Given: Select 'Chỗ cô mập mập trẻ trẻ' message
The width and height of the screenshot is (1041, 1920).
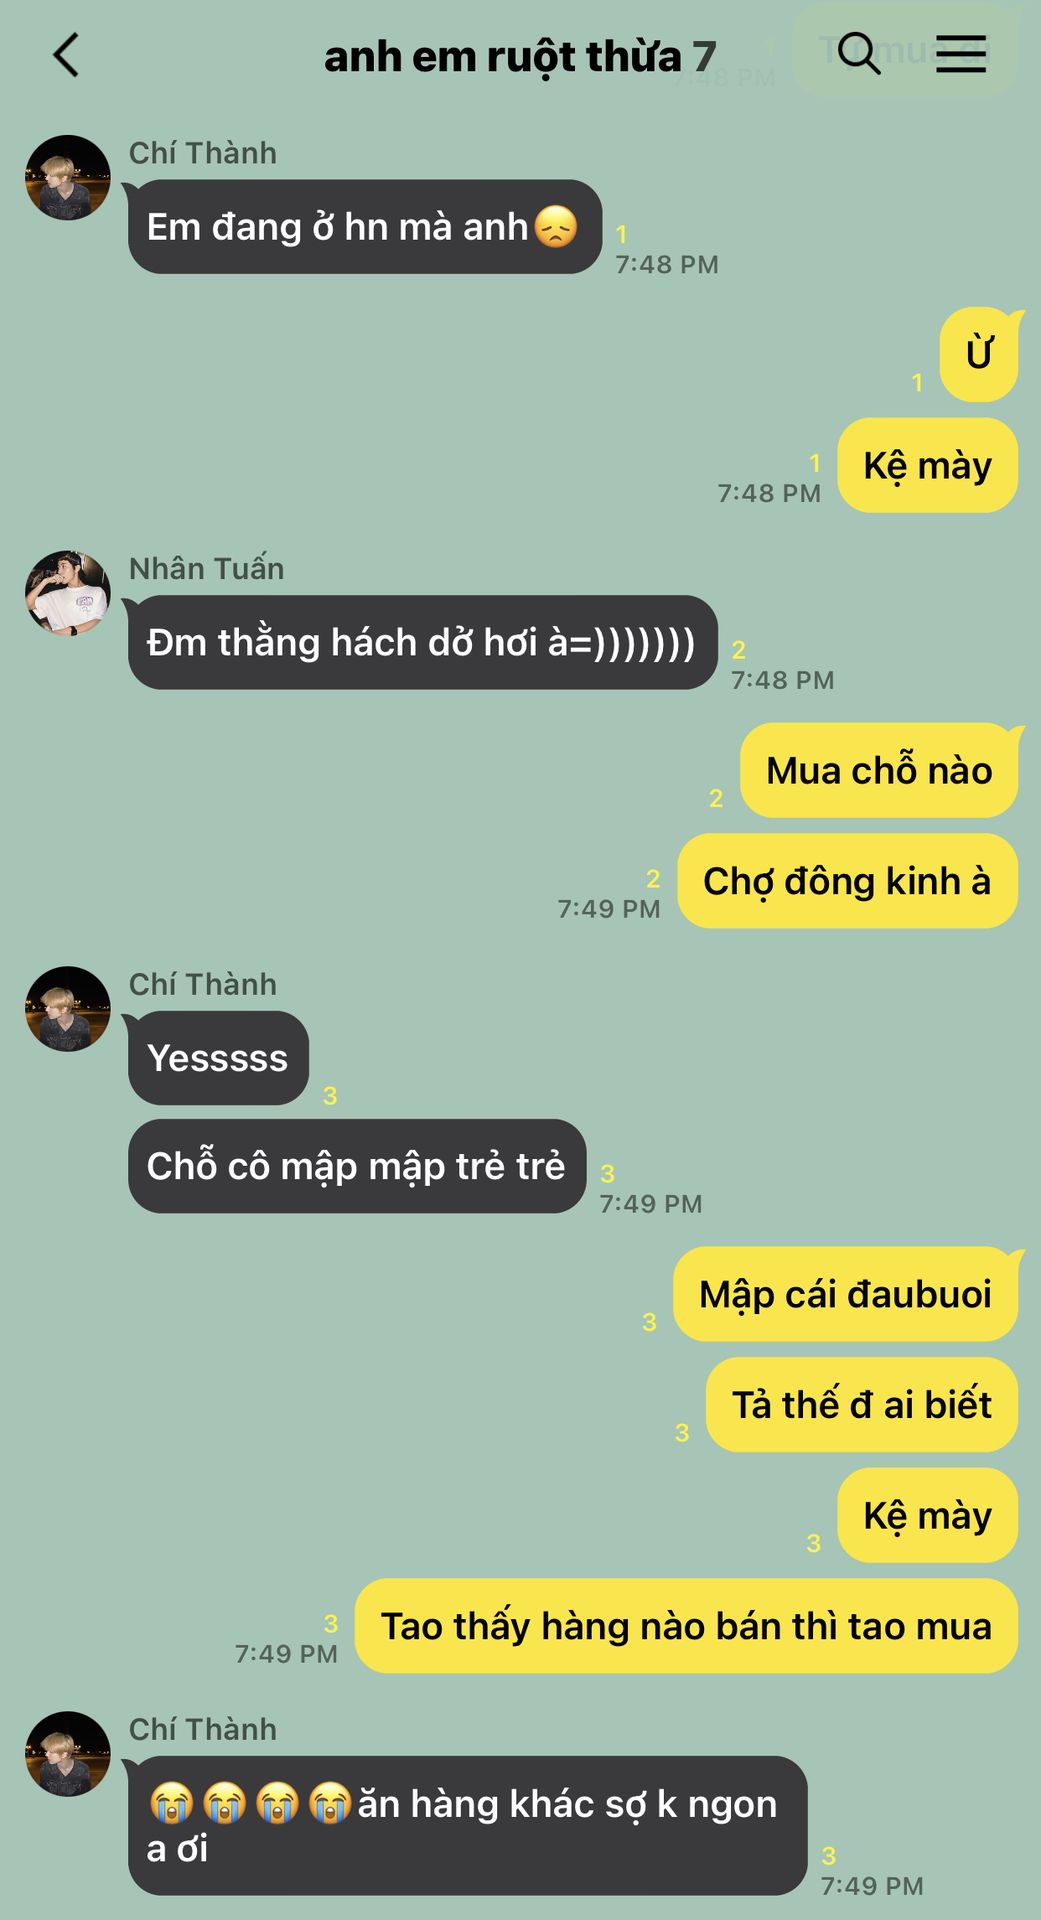Looking at the screenshot, I should click(357, 1166).
